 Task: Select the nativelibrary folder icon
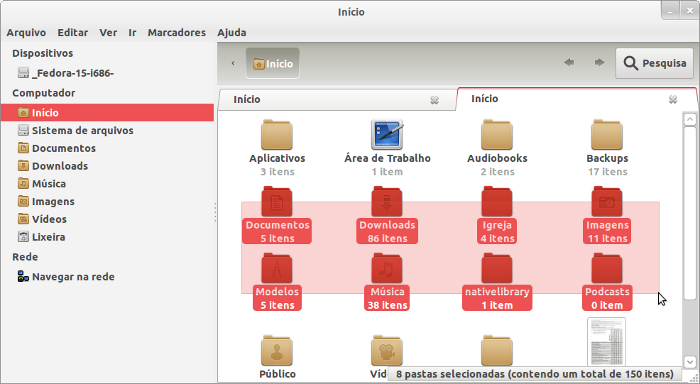tap(497, 268)
